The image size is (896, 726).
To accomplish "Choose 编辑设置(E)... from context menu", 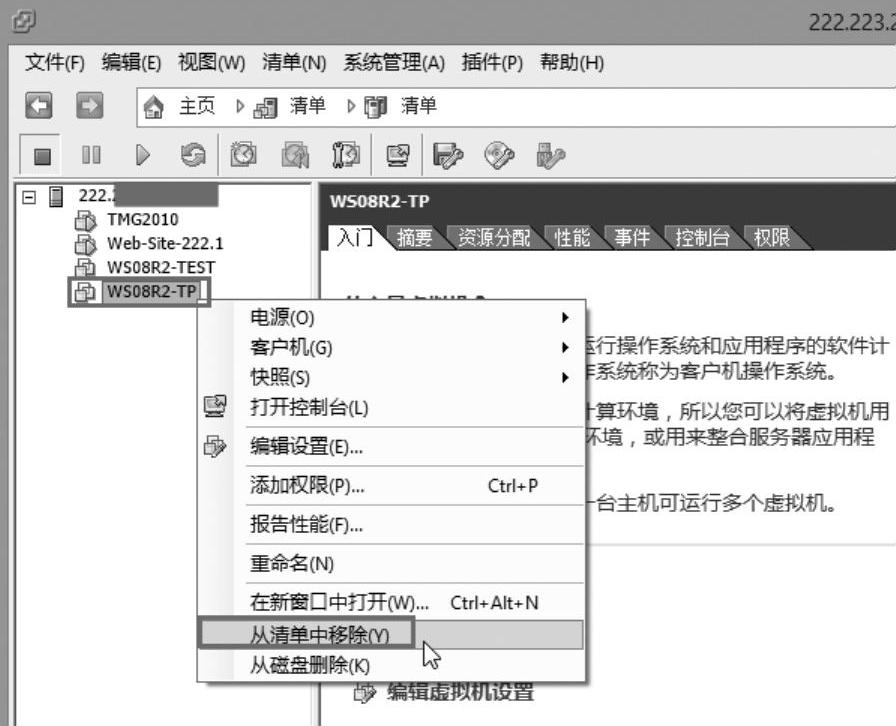I will 391,446.
